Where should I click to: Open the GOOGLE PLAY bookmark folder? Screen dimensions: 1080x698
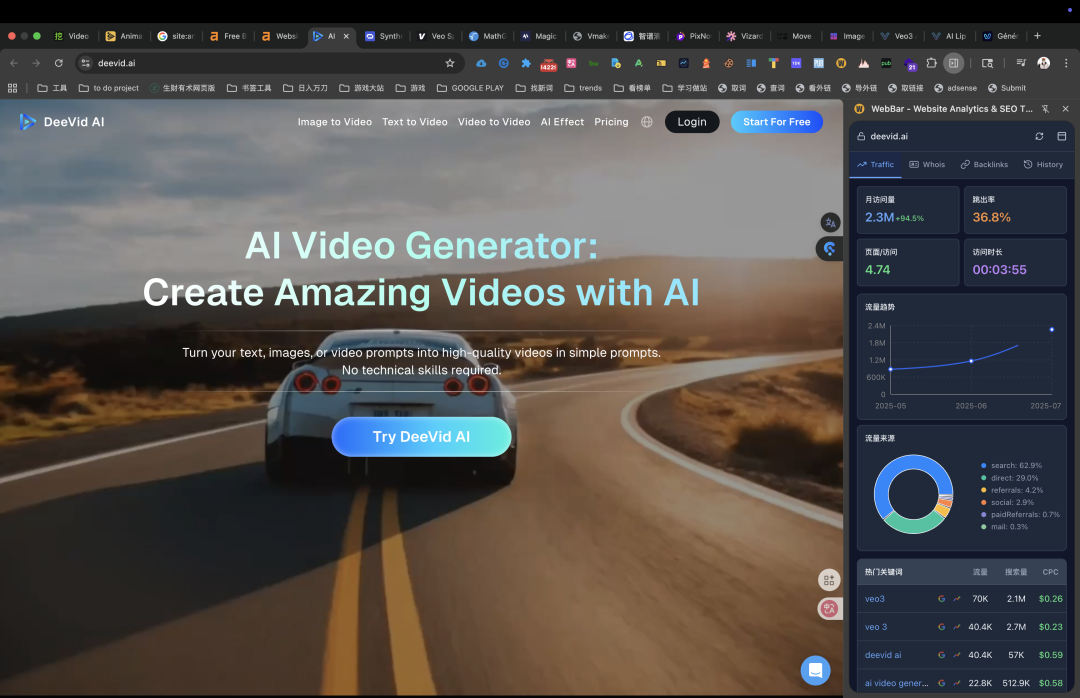tap(470, 88)
